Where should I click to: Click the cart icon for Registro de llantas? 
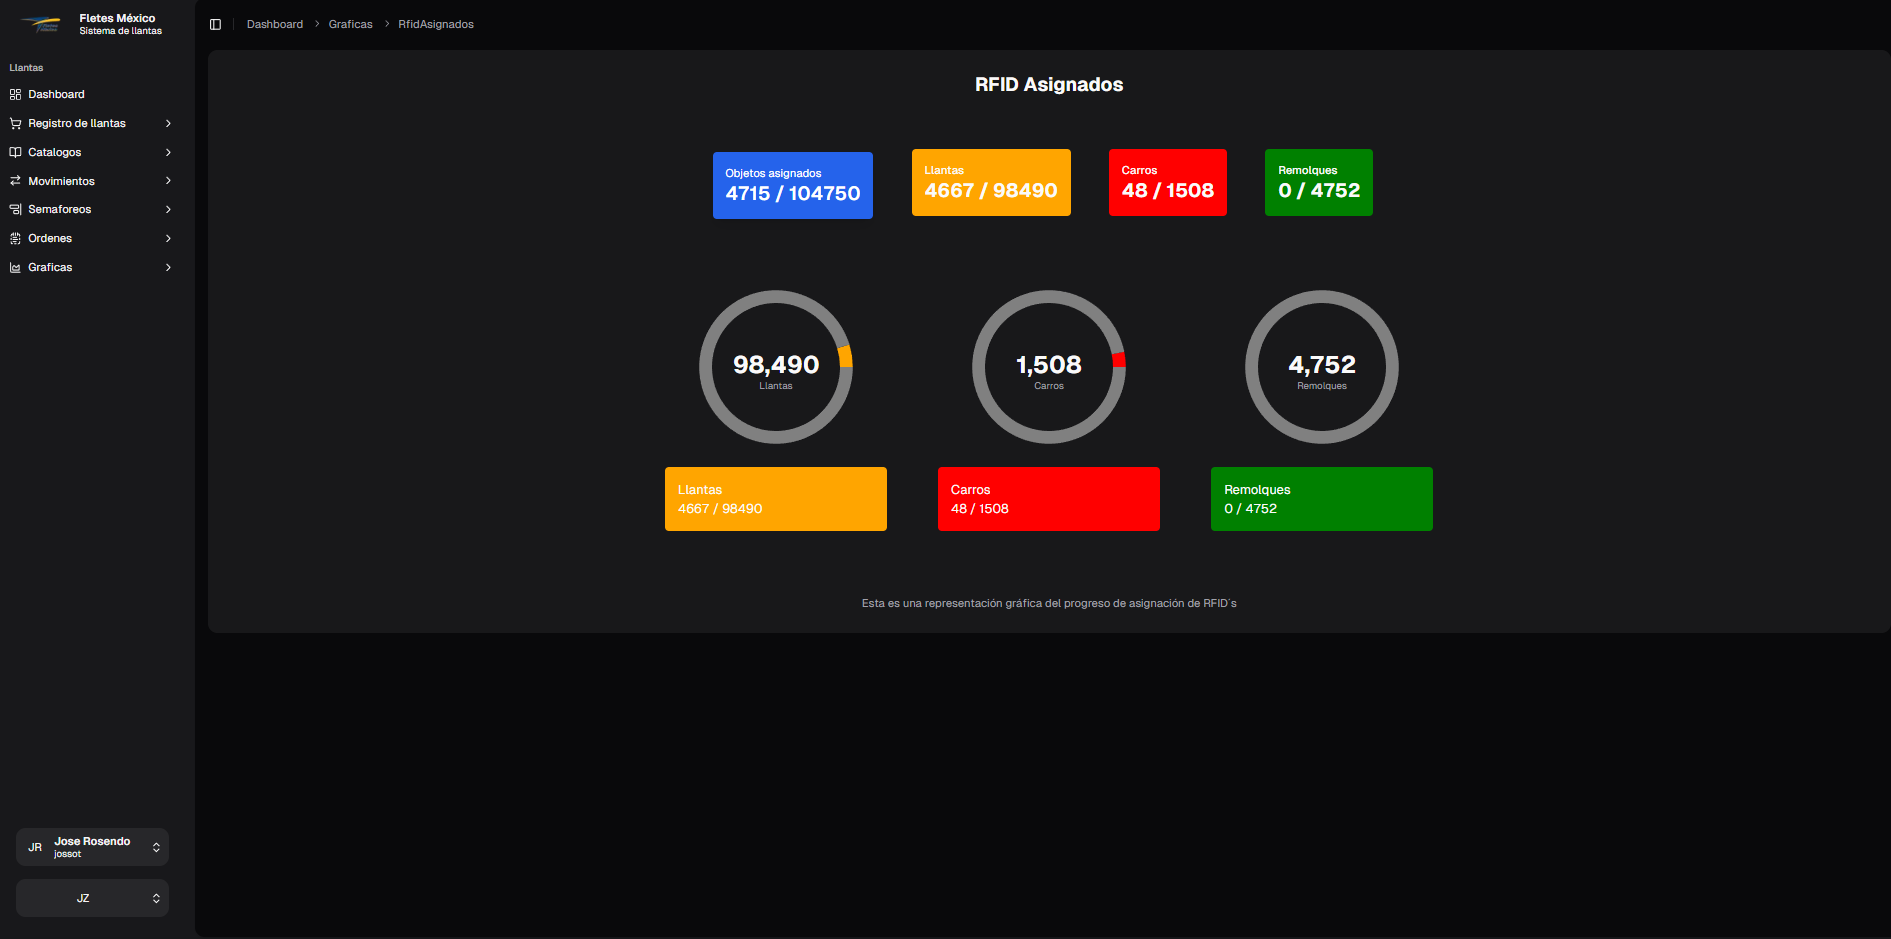(x=15, y=123)
